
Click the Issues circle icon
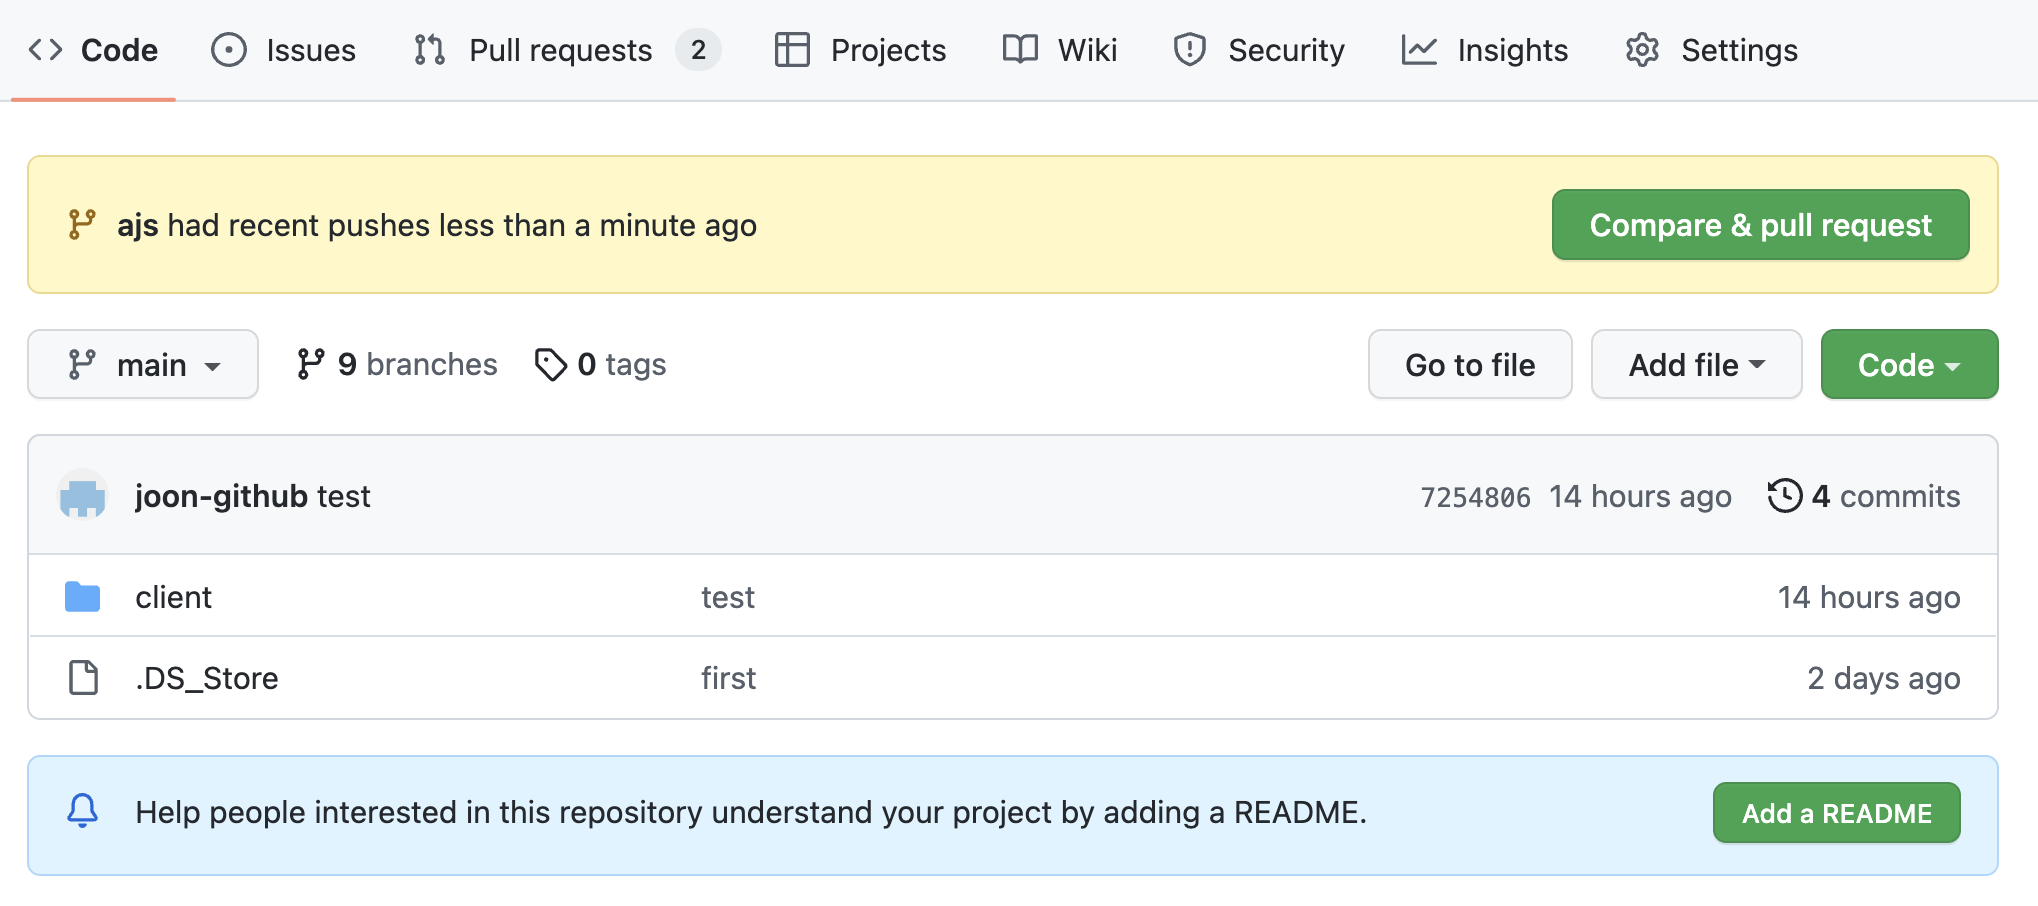point(229,50)
